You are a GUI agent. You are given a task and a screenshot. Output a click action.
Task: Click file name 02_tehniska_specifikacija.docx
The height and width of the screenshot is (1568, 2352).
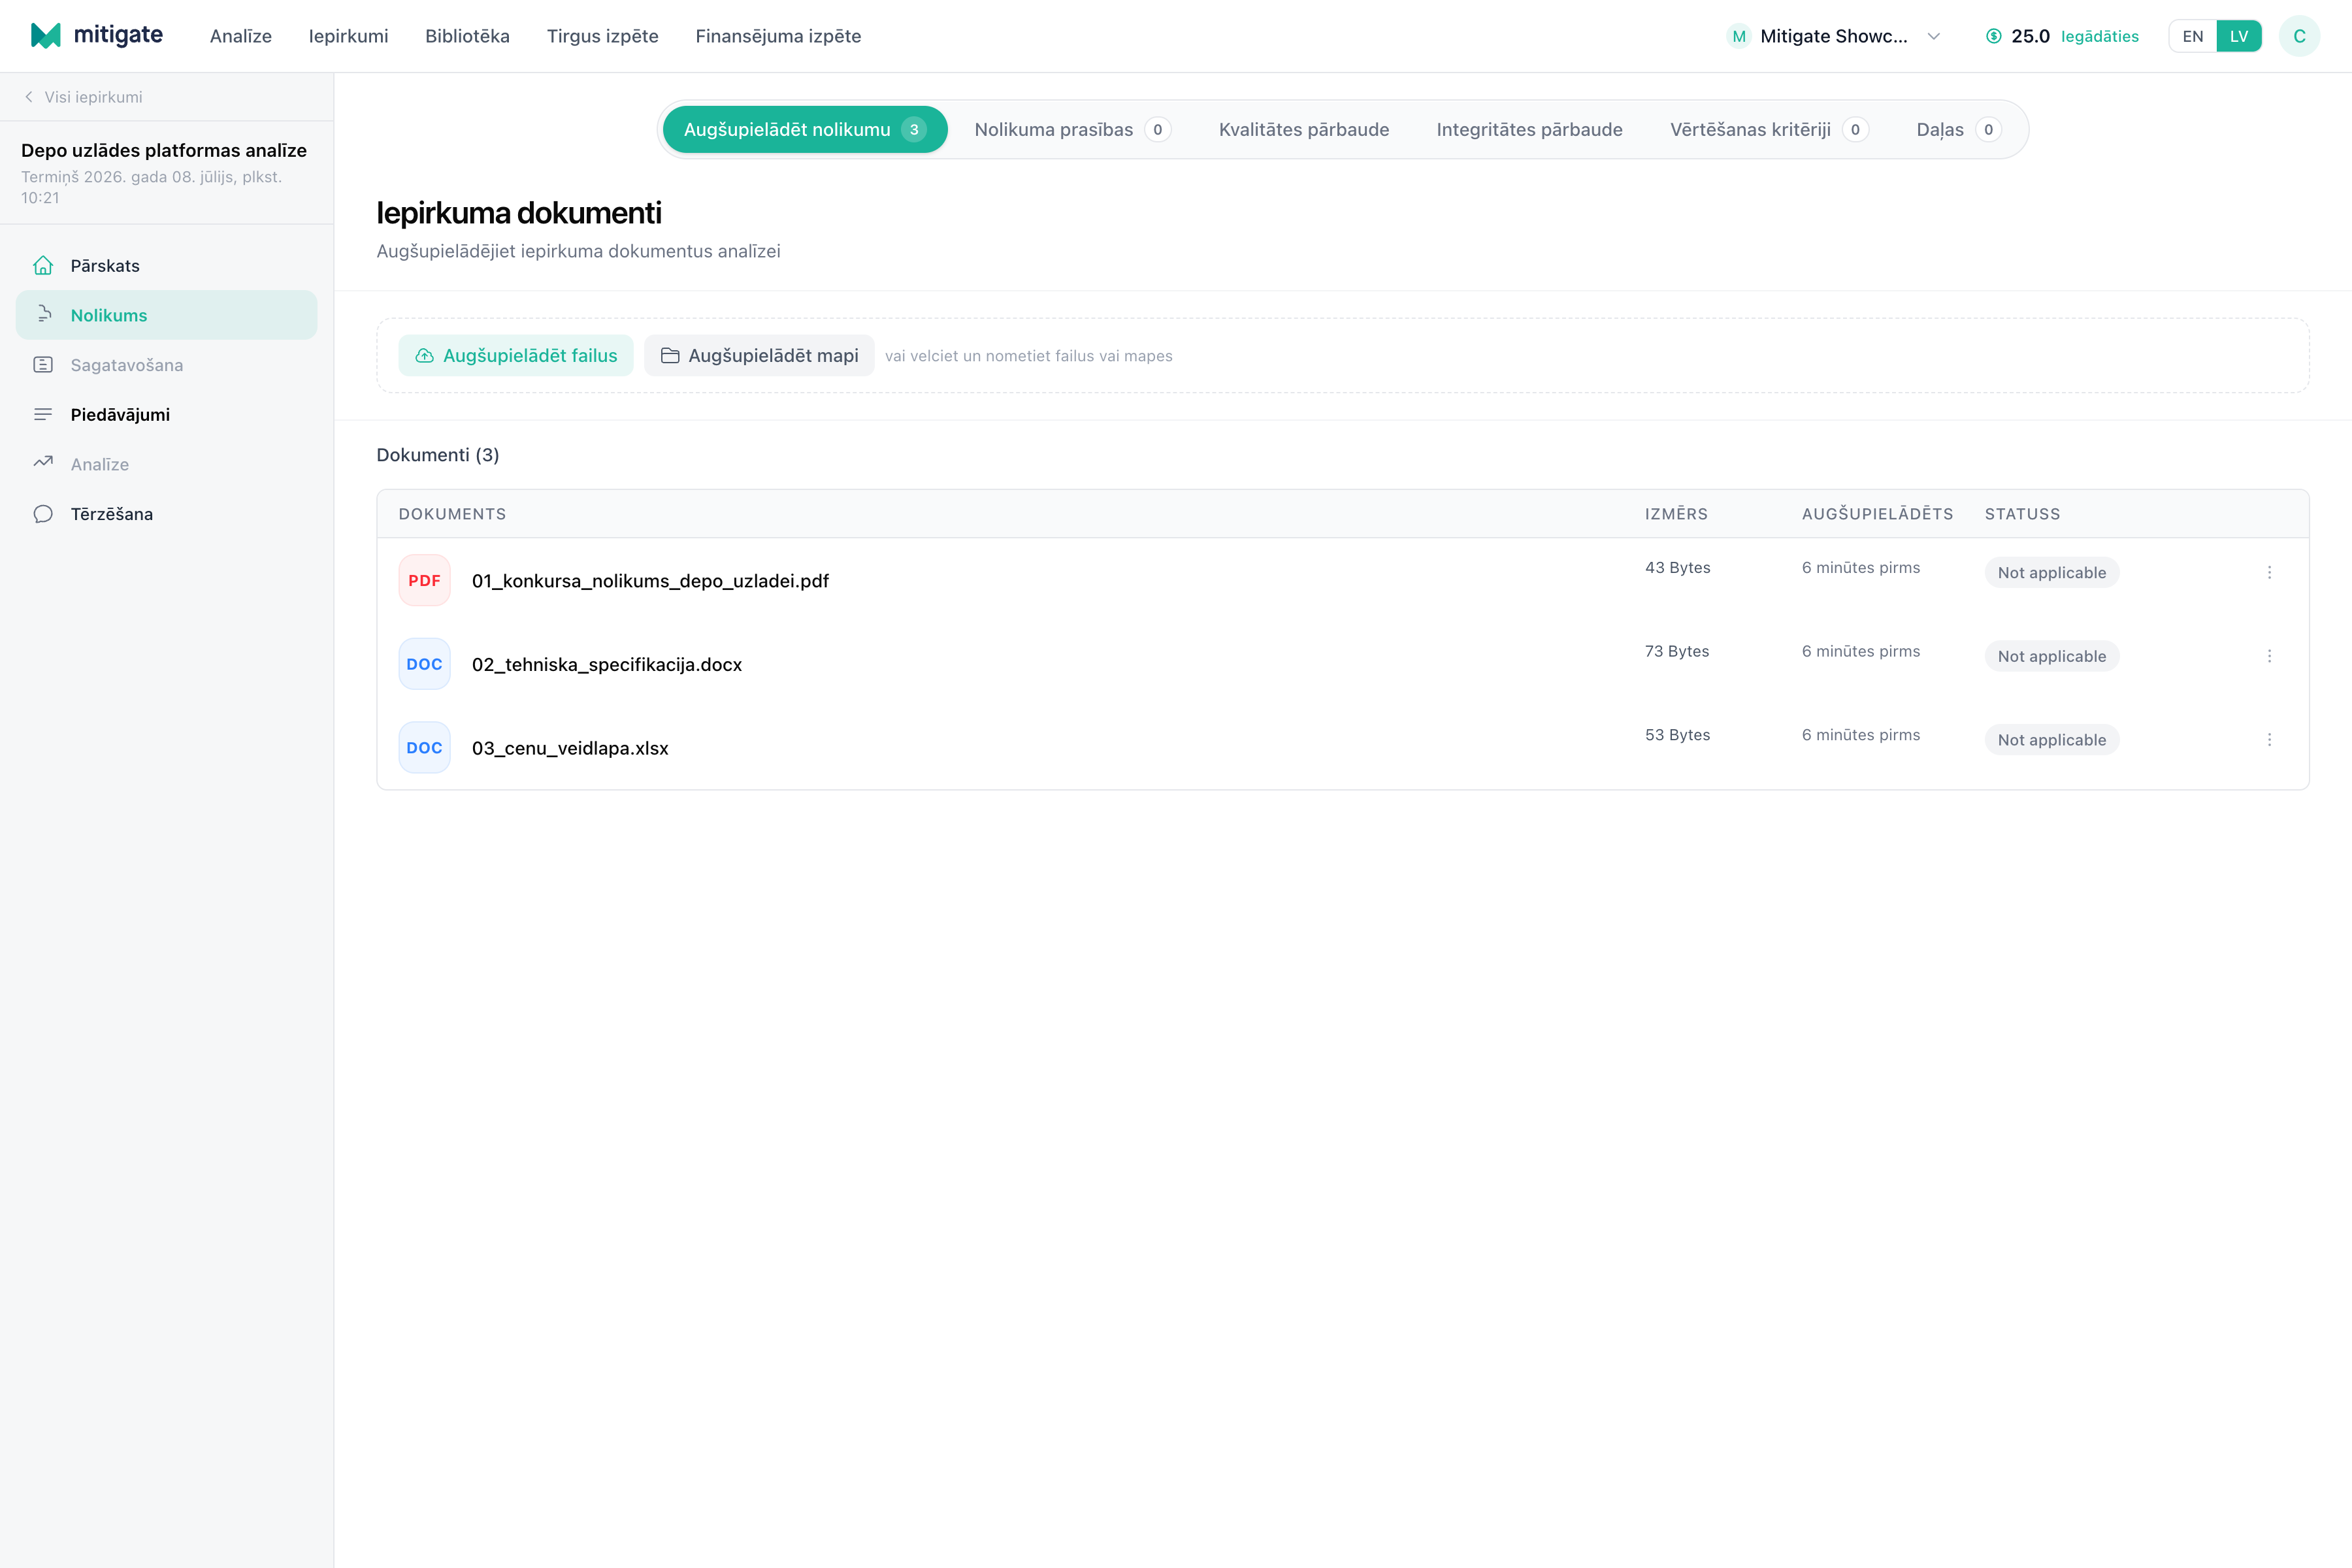click(607, 664)
